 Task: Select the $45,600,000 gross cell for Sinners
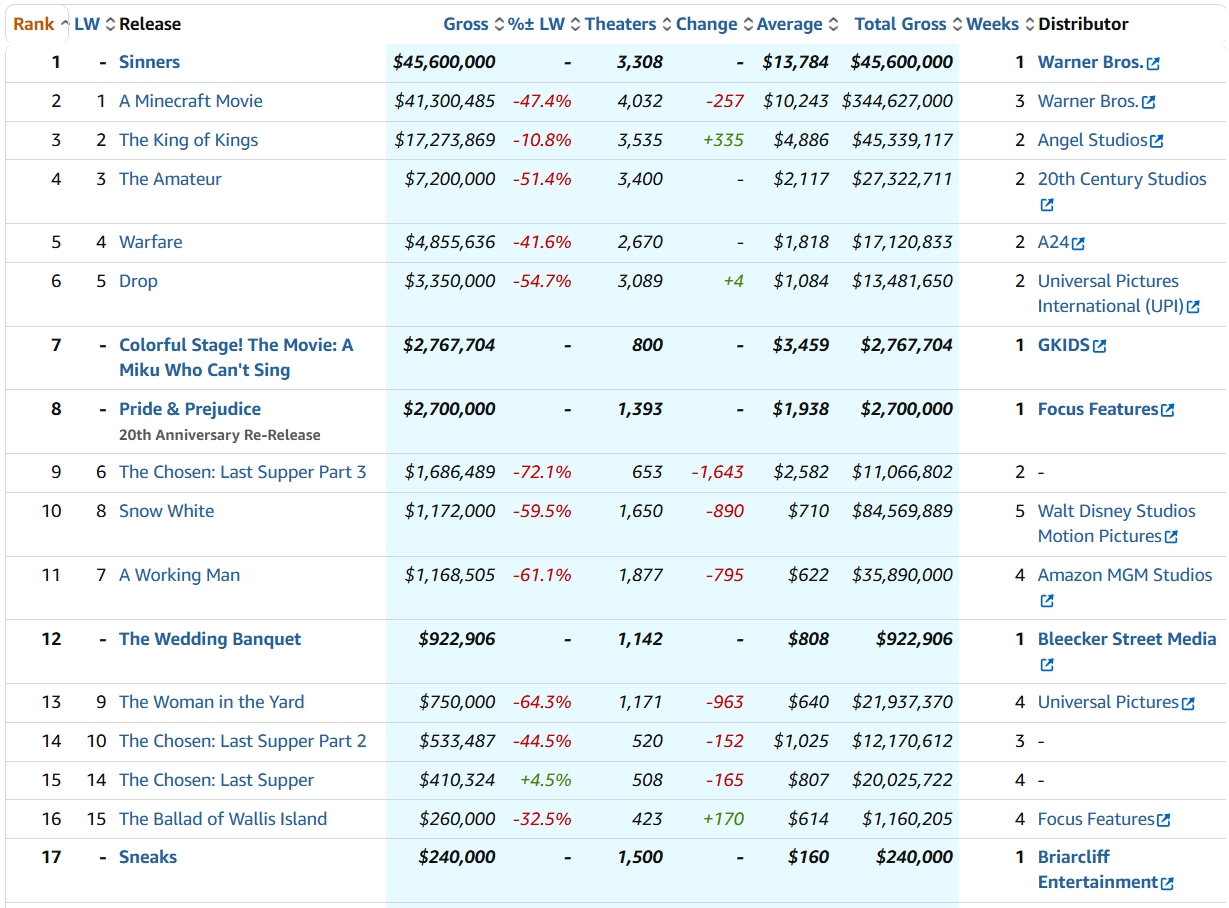444,62
